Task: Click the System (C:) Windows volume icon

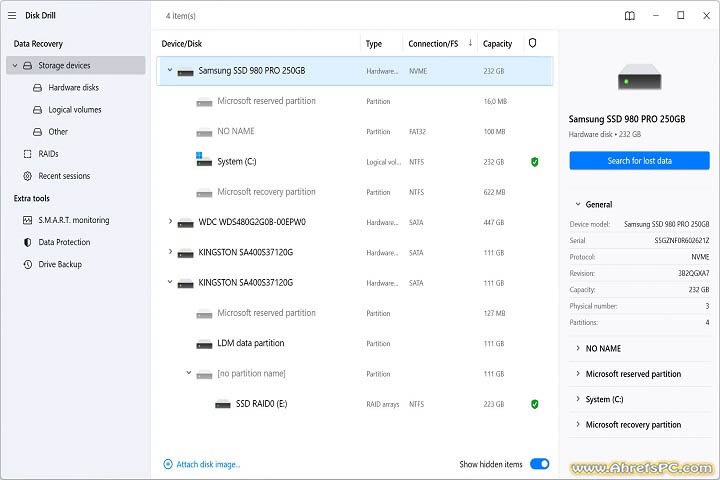Action: (x=204, y=160)
